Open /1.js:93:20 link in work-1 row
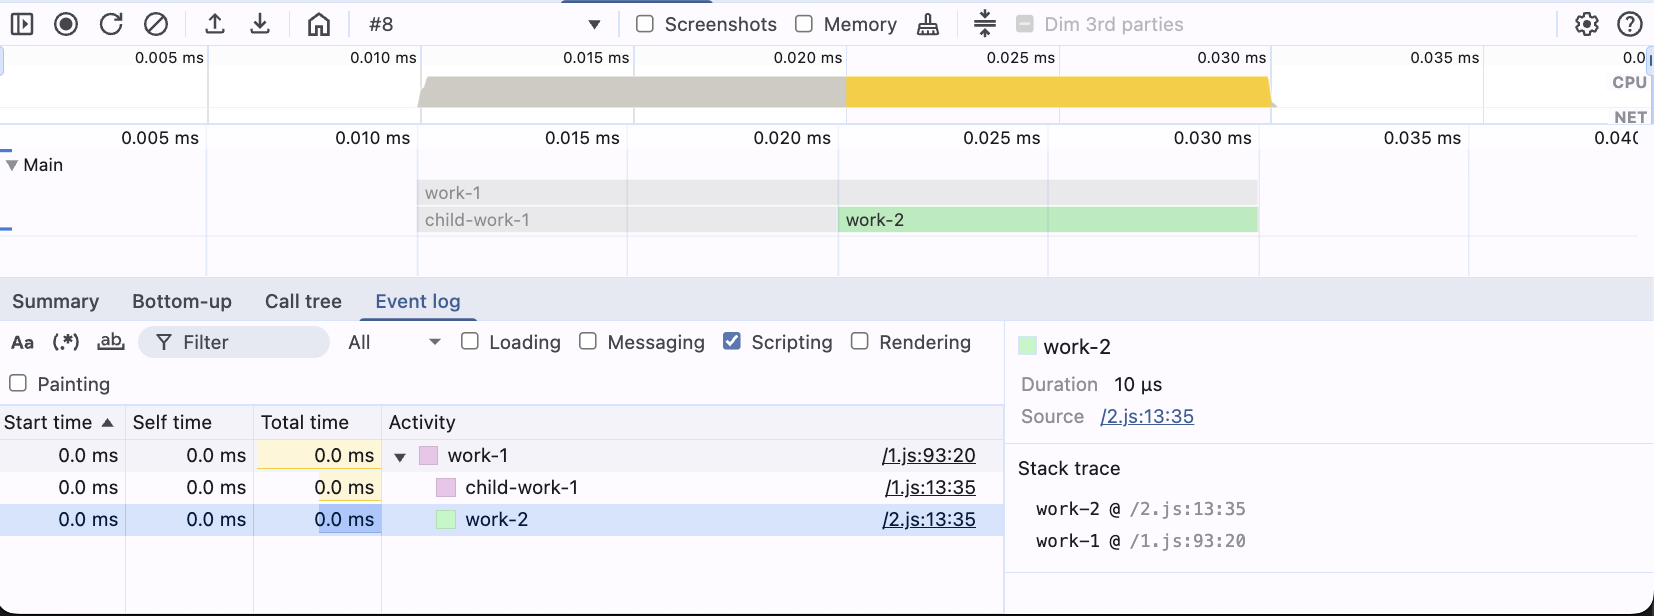1654x616 pixels. coord(928,456)
